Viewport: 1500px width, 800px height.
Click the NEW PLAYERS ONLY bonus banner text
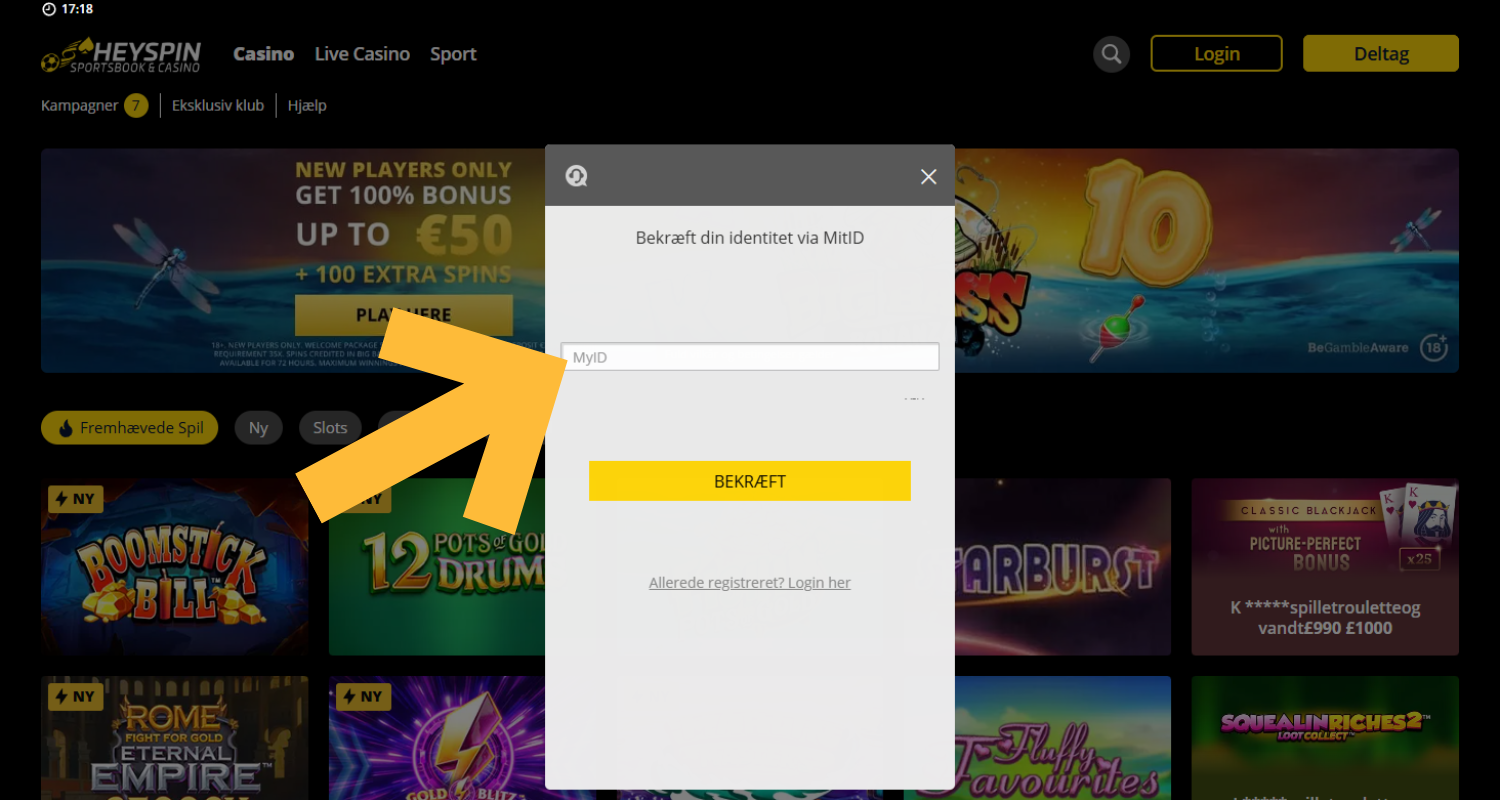coord(403,170)
